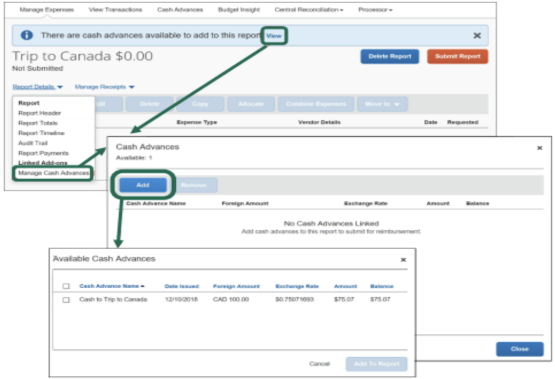Click the Allocate toolbar button
555x379 pixels.
251,104
